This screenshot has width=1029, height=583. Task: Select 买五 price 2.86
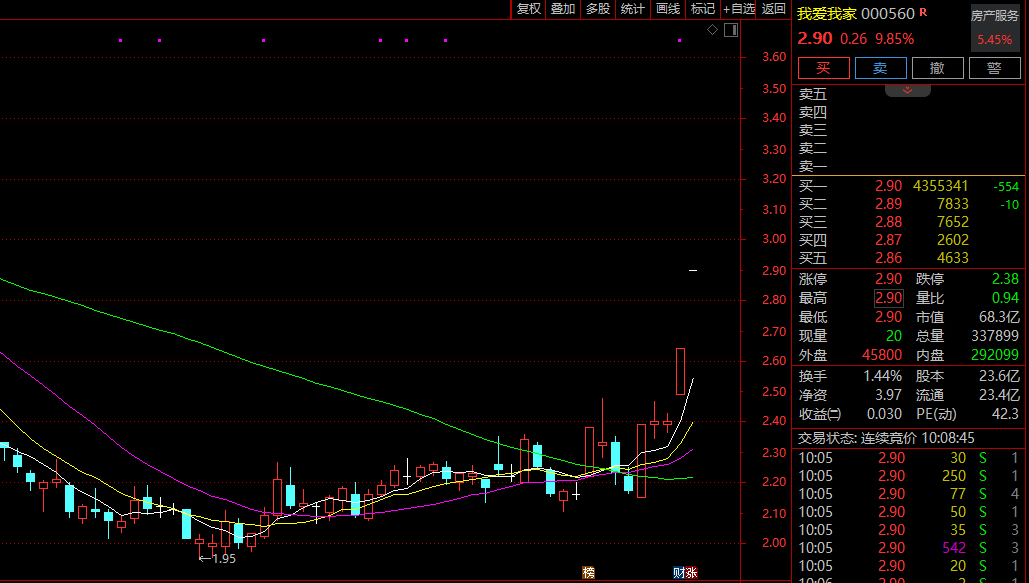click(x=889, y=258)
